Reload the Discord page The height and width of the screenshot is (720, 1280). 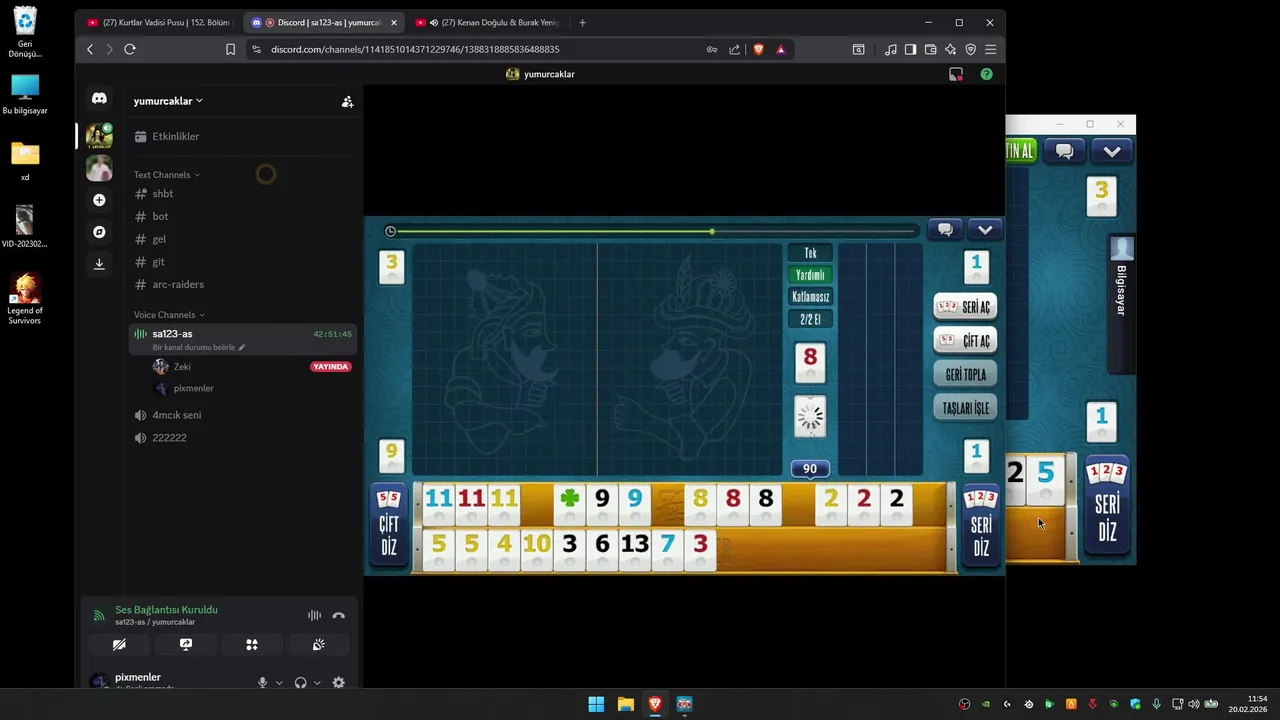[130, 49]
